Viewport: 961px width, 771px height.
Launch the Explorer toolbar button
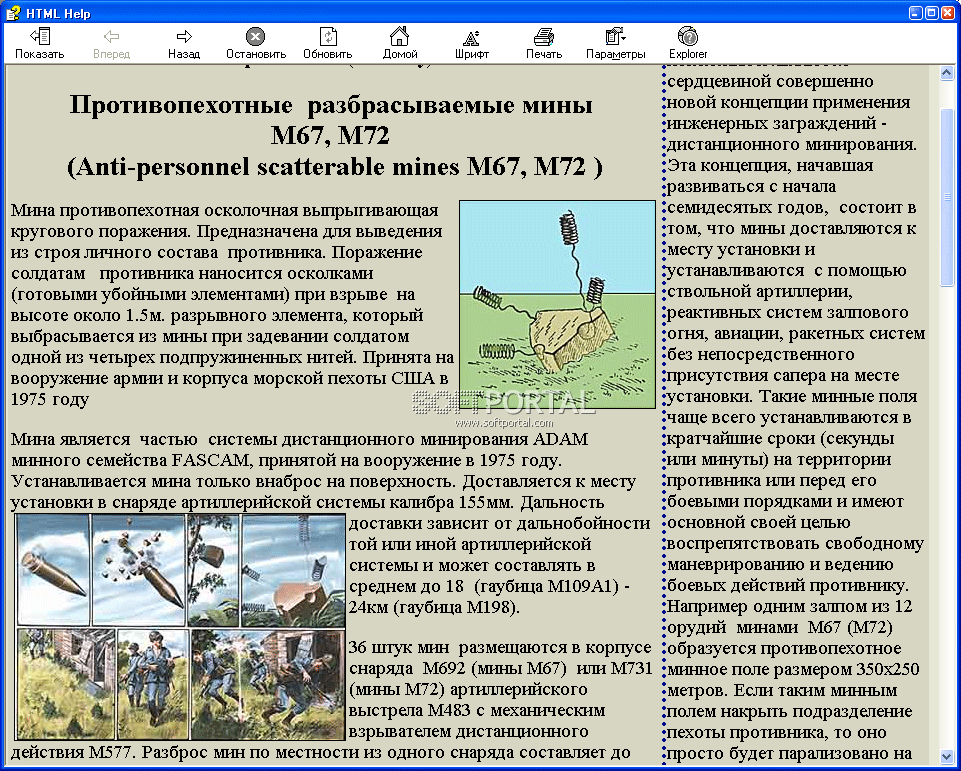pyautogui.click(x=688, y=43)
